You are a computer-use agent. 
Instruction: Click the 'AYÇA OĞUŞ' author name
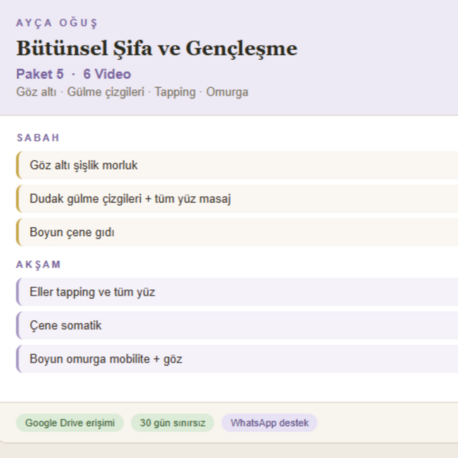[57, 23]
